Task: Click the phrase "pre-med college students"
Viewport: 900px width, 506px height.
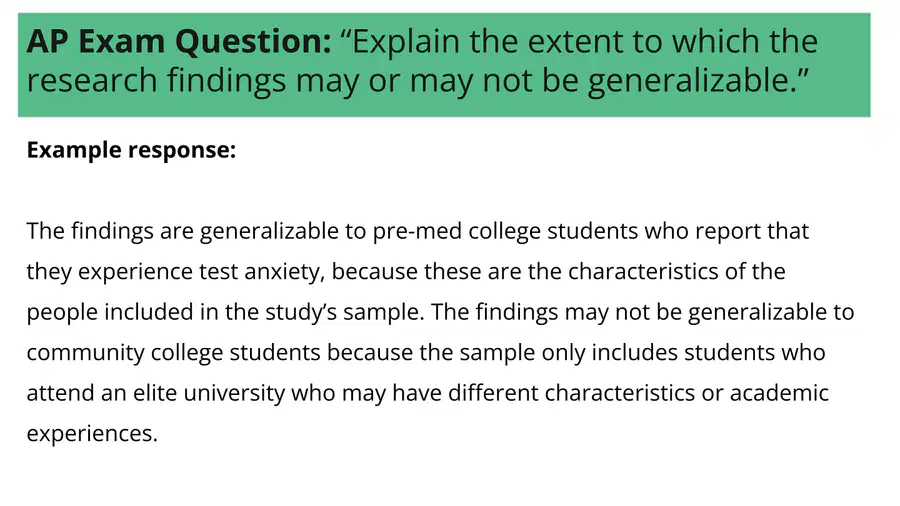Action: tap(505, 231)
